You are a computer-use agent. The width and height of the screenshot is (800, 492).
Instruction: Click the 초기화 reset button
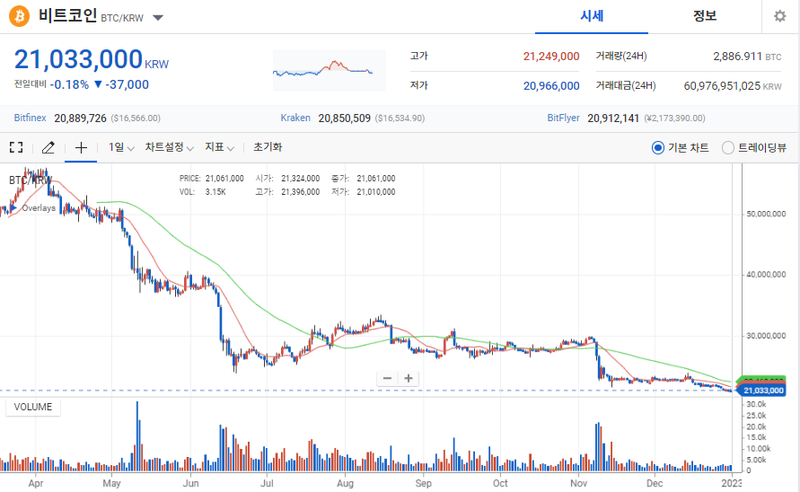tap(267, 147)
